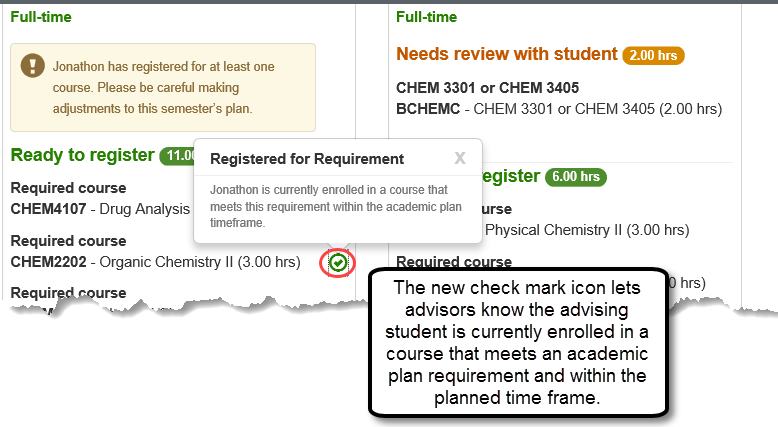Select the CHEM2202 Organic Chemistry II course
The height and width of the screenshot is (427, 778).
[x=155, y=262]
